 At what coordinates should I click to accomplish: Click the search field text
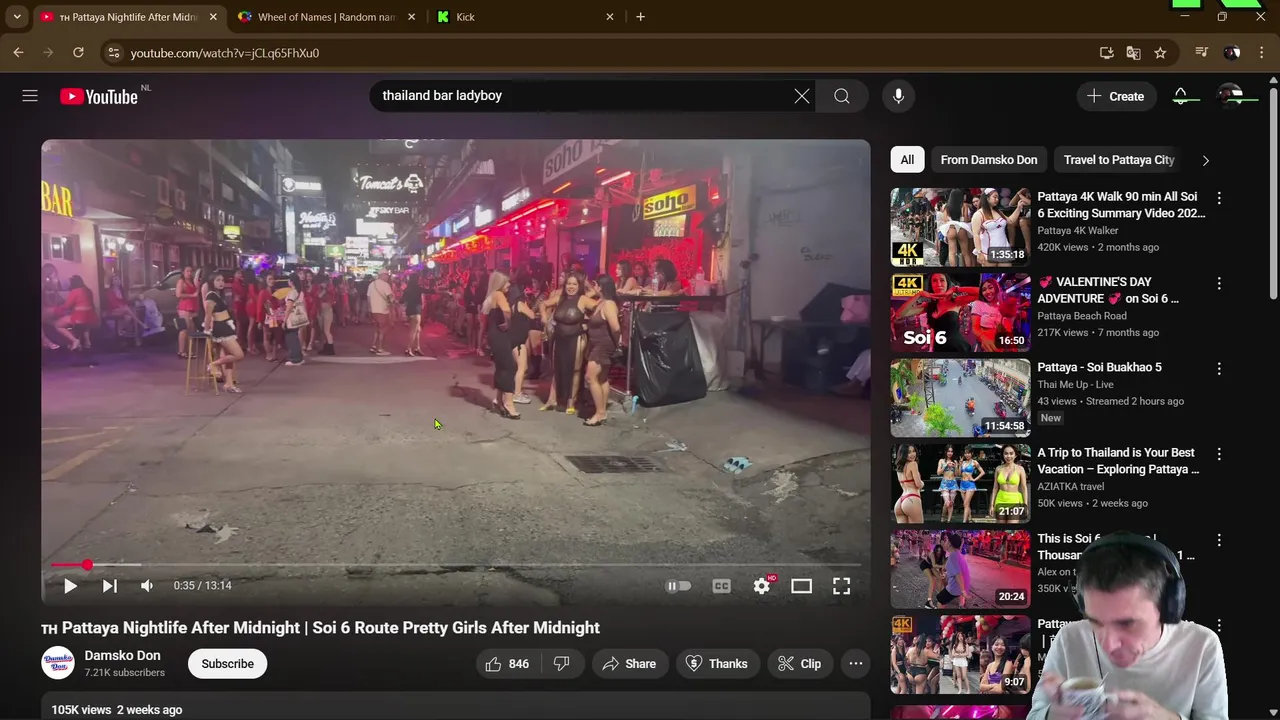pos(442,96)
